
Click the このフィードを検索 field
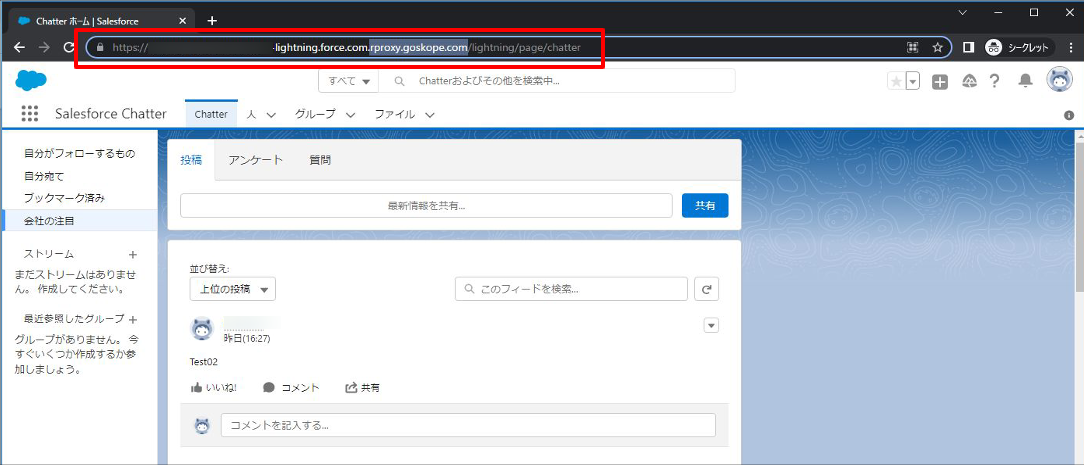tap(571, 289)
